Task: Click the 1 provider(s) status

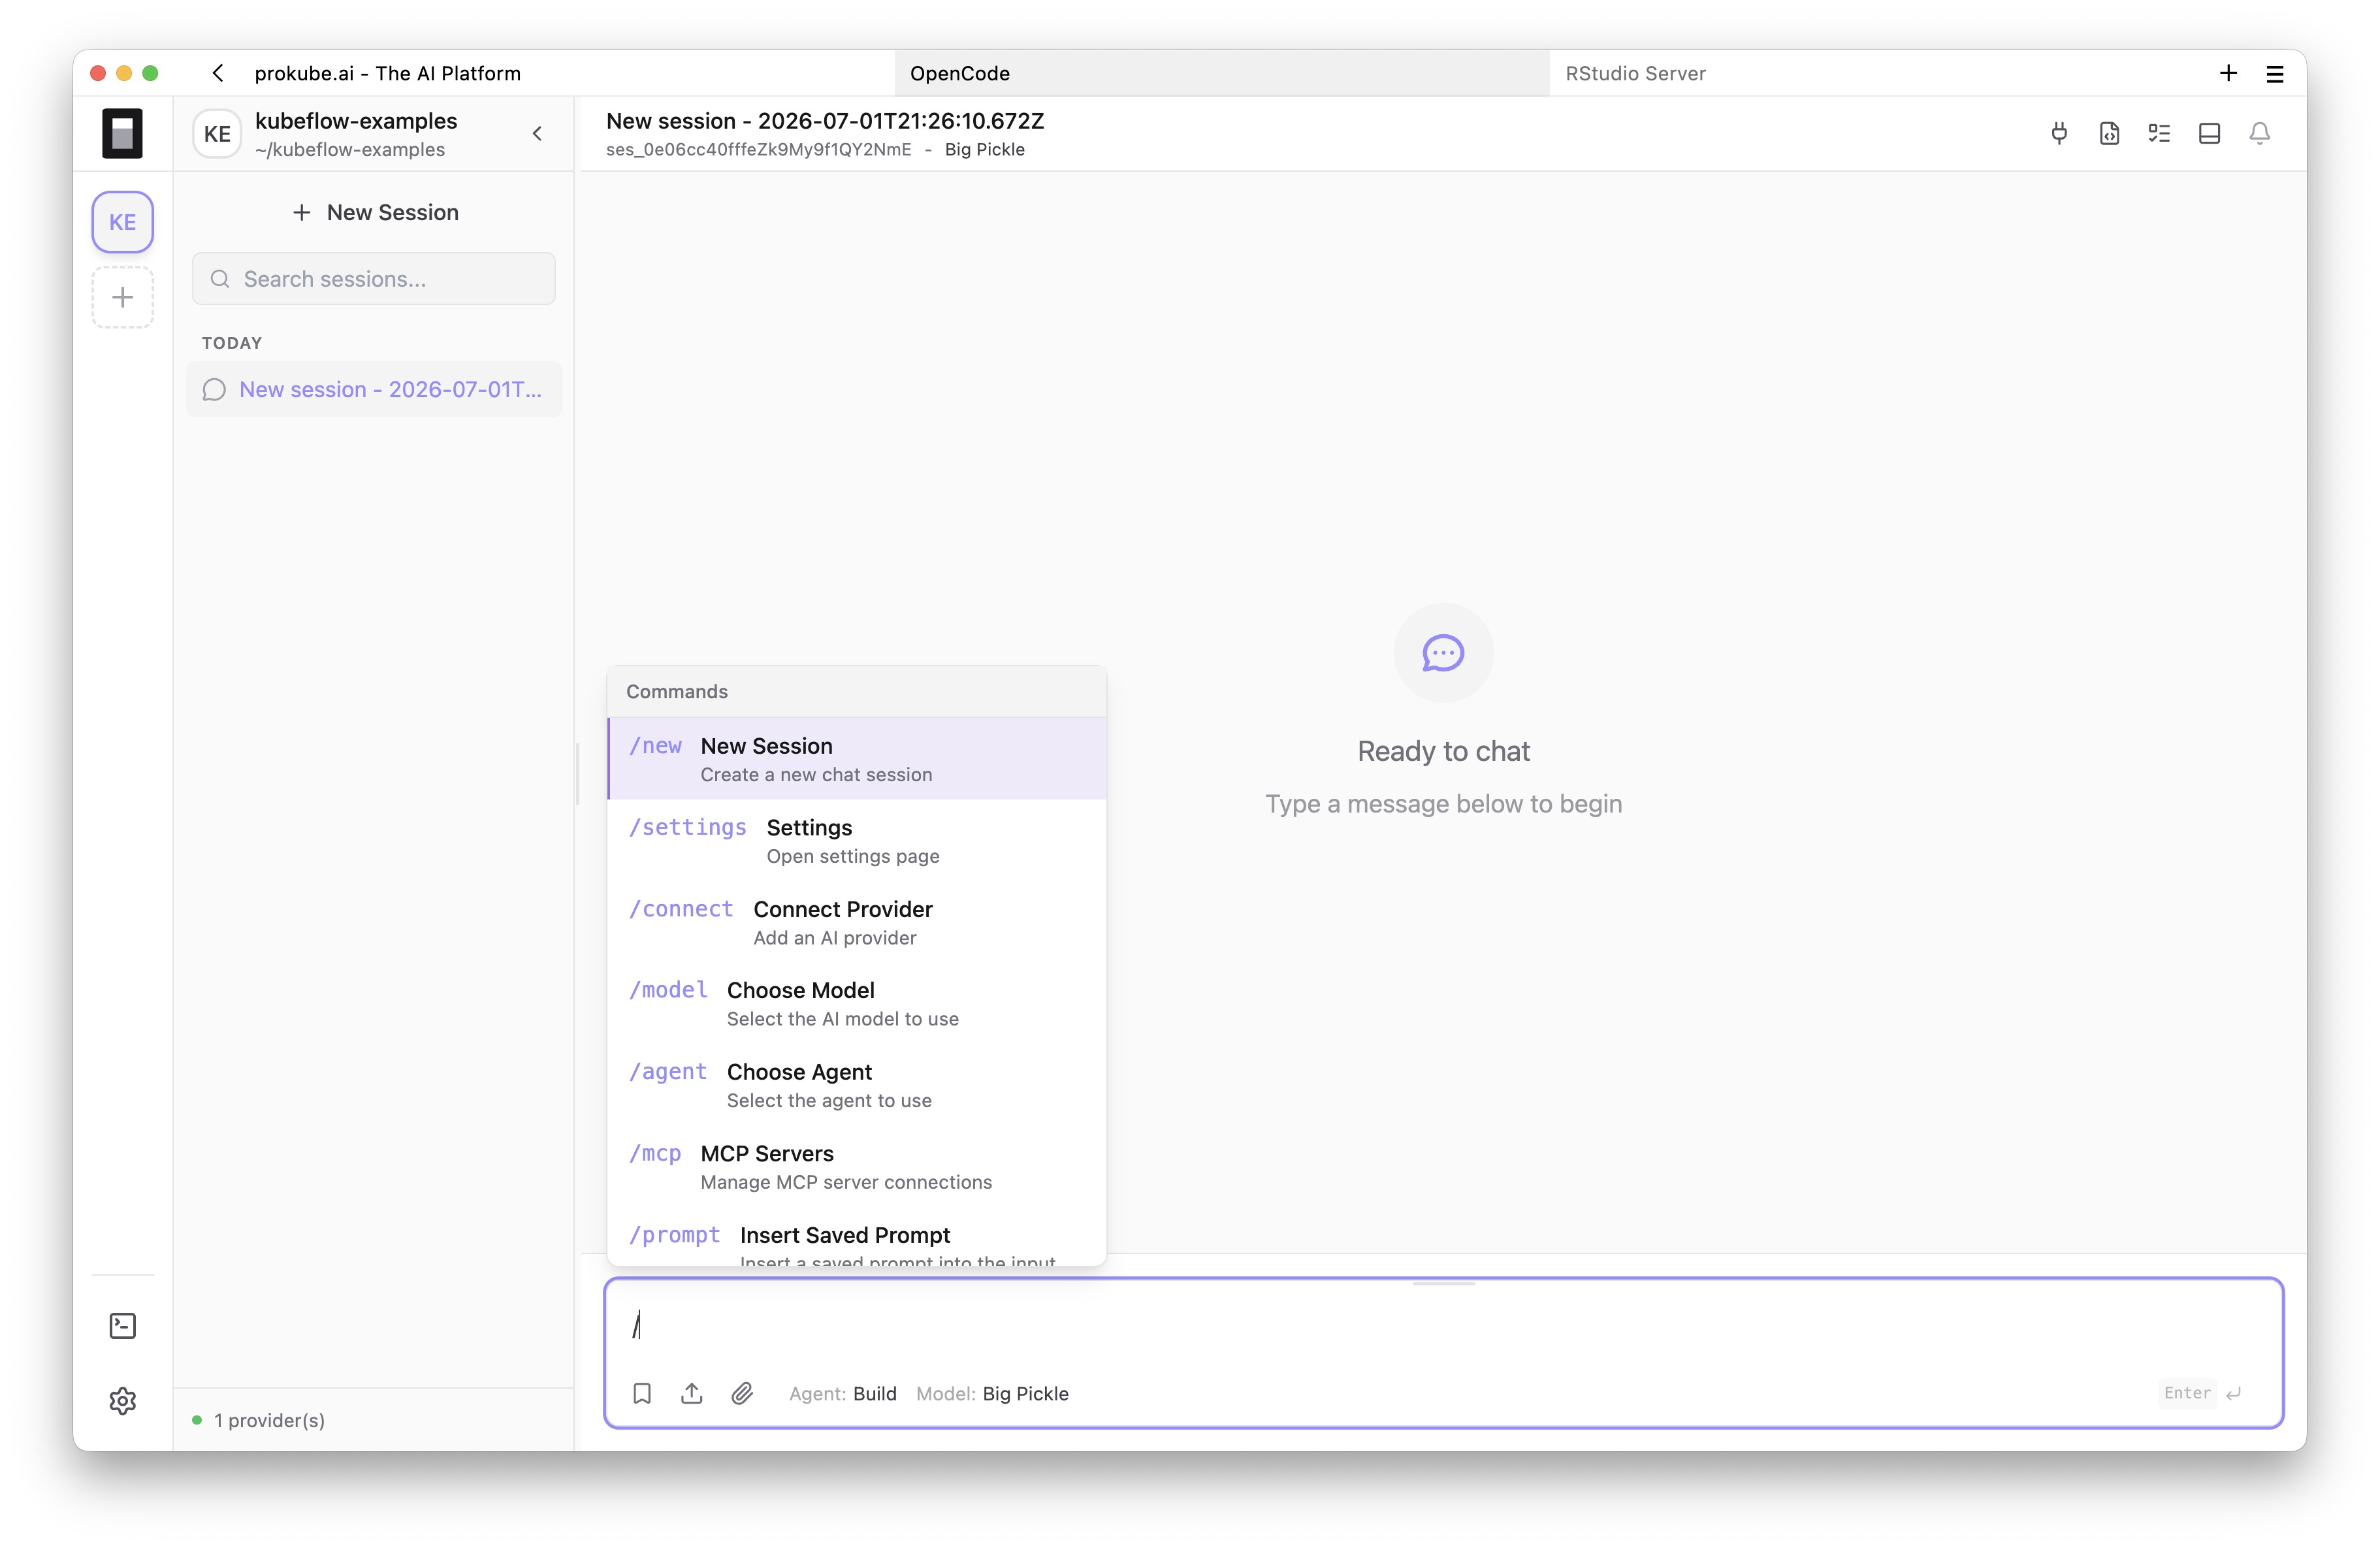Action: (258, 1420)
